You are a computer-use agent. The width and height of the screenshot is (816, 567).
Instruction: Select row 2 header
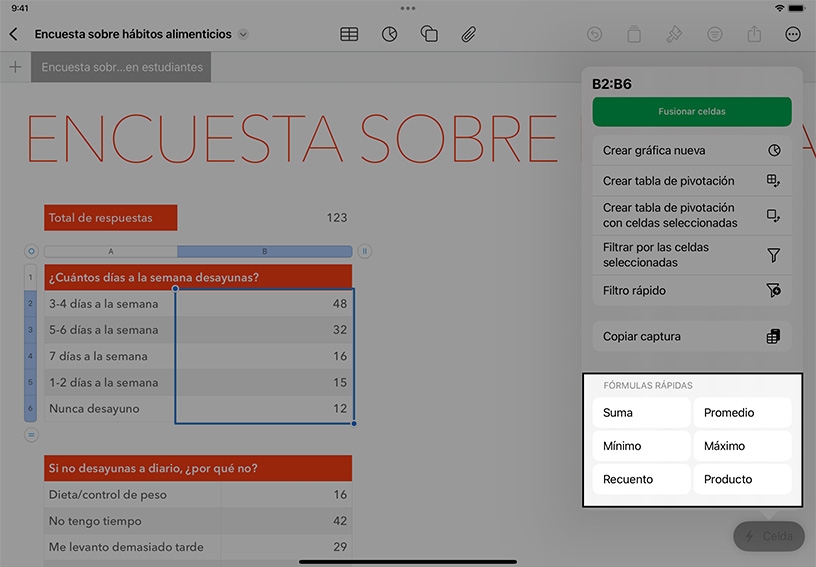tap(30, 303)
